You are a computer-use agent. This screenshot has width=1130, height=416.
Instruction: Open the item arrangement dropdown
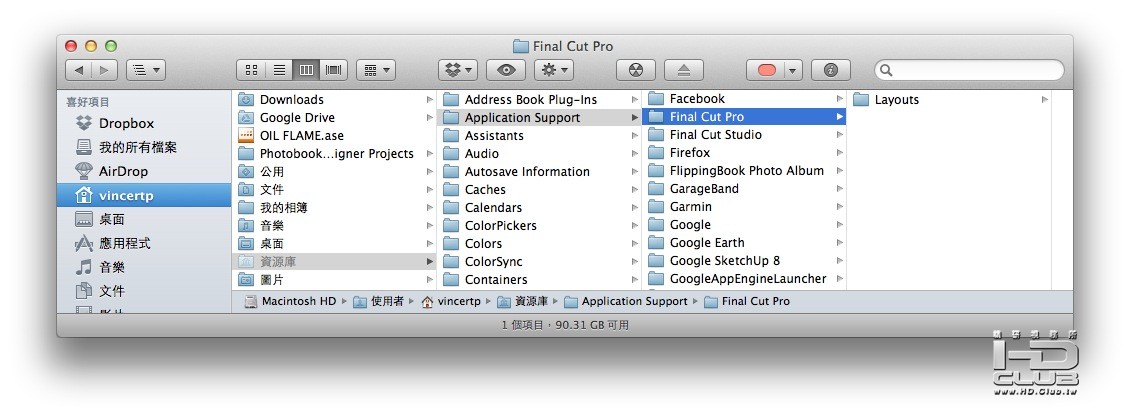pos(375,70)
